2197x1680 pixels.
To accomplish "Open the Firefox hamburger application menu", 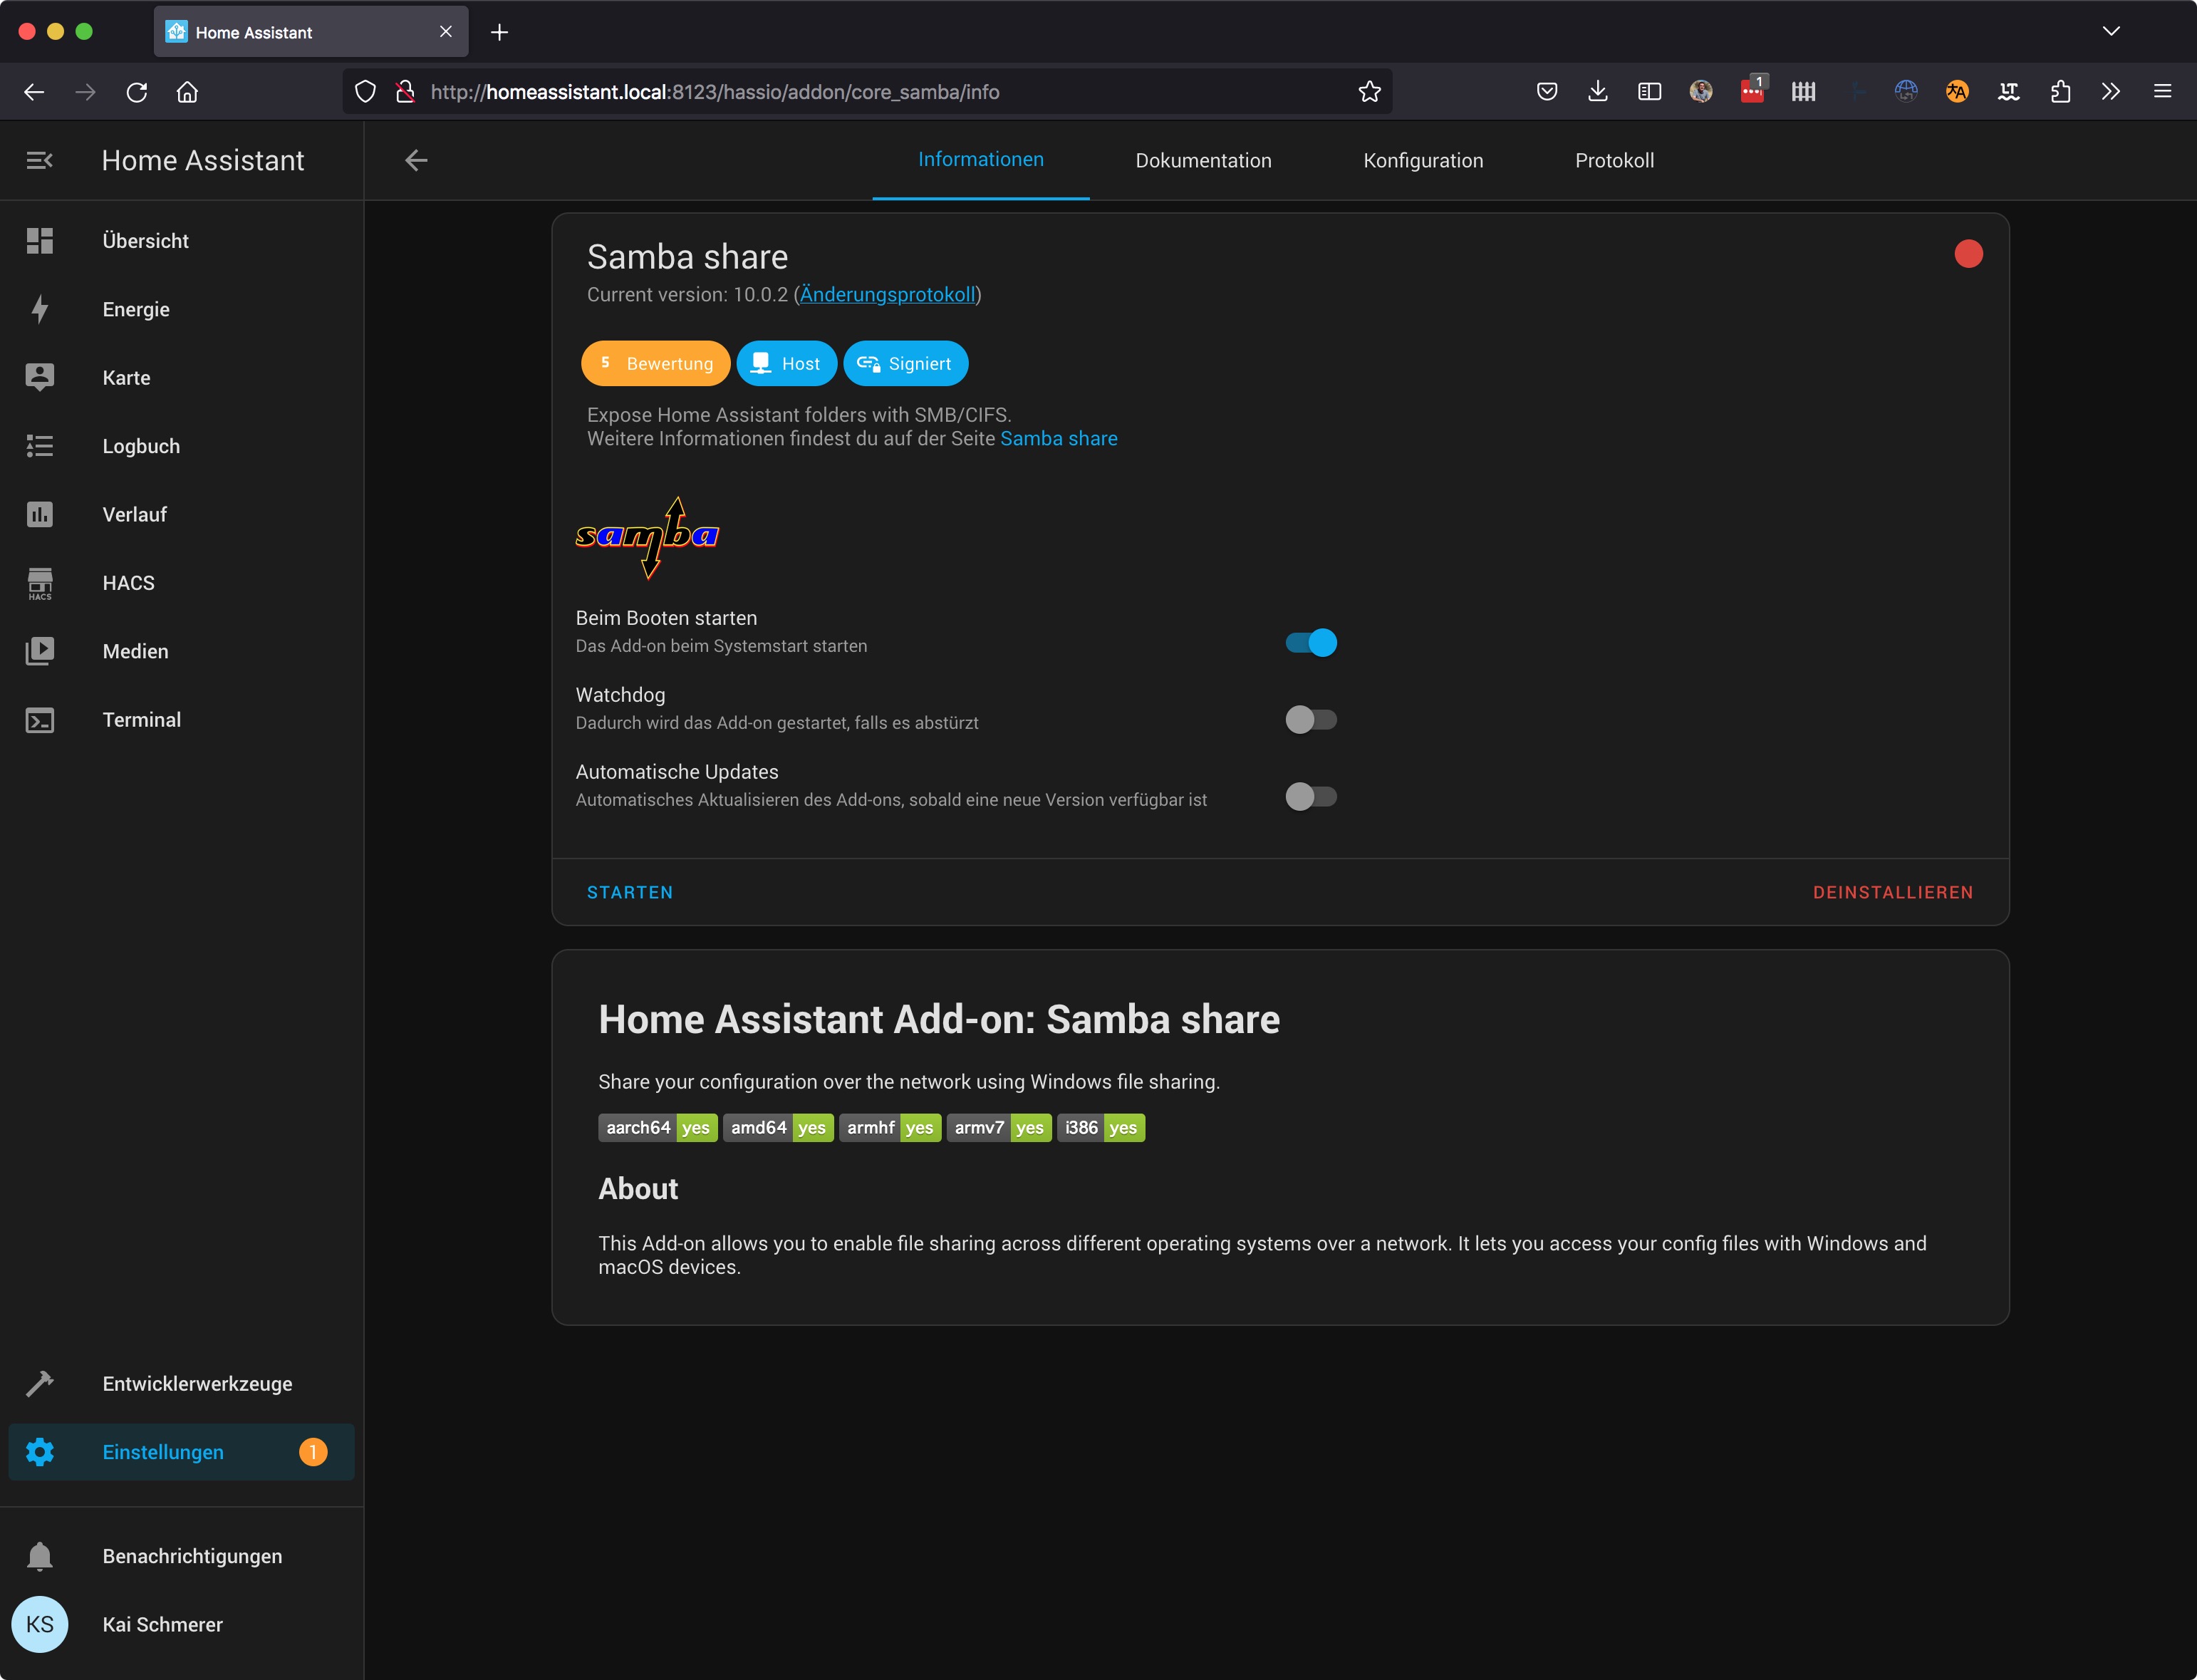I will (2162, 92).
